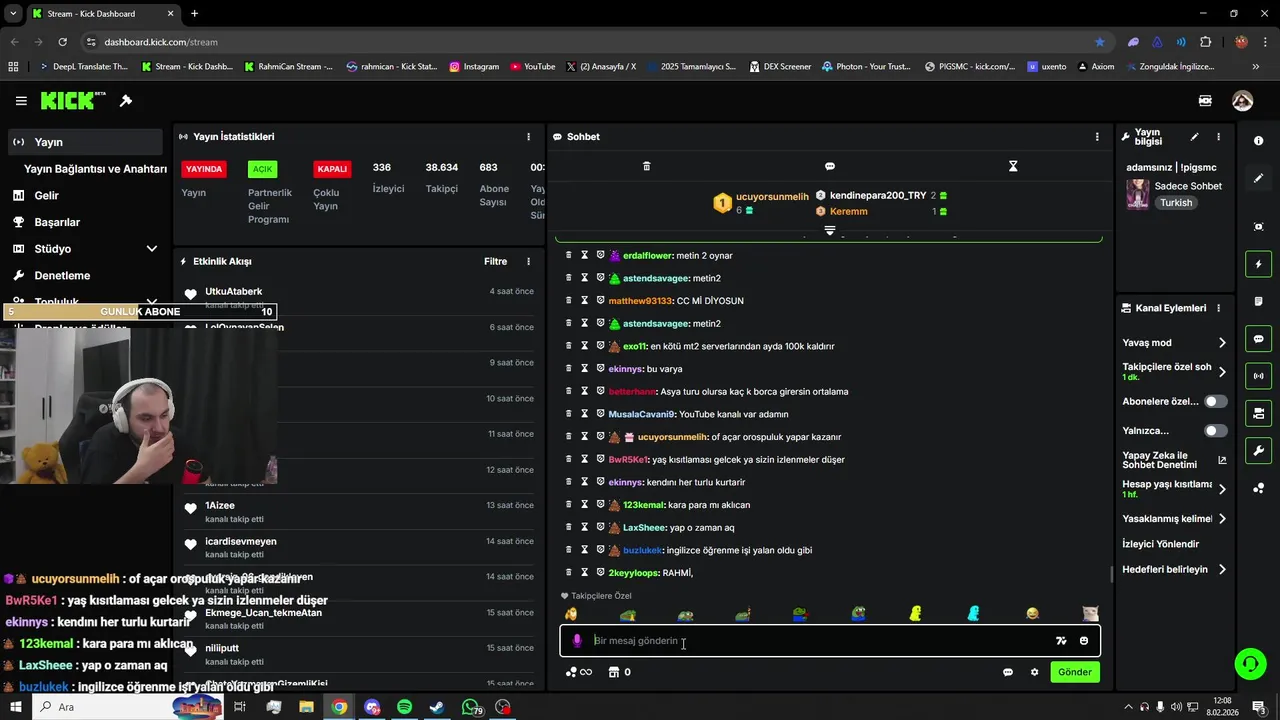The width and height of the screenshot is (1280, 720).
Task: Open Yayın Bağlantısı ve Anahtarı page
Action: (x=95, y=169)
